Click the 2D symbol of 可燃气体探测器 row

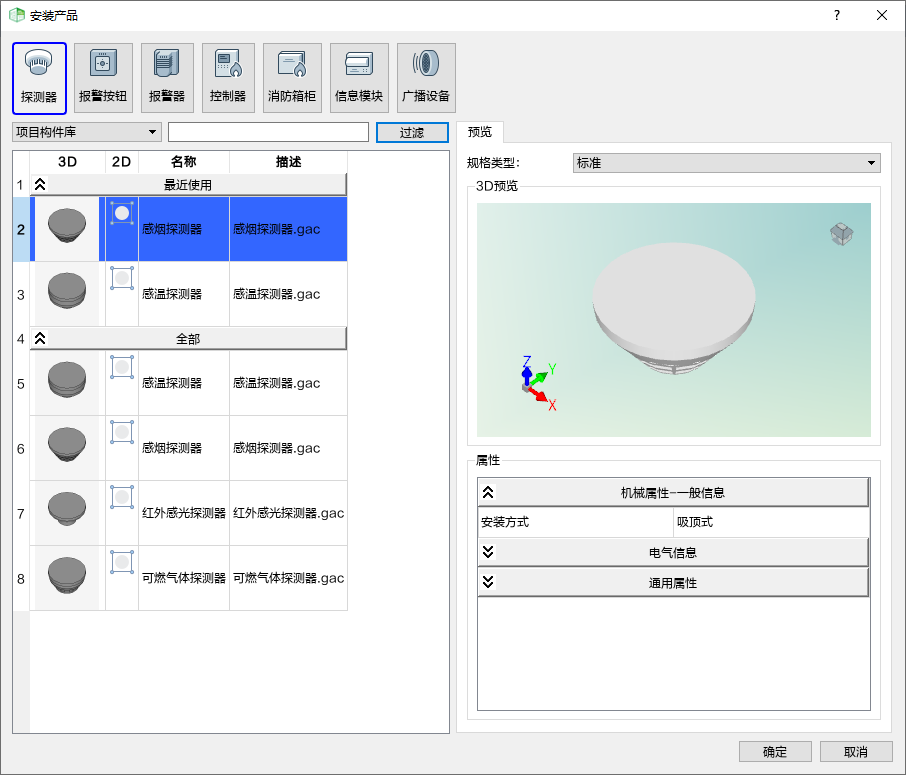(x=122, y=562)
